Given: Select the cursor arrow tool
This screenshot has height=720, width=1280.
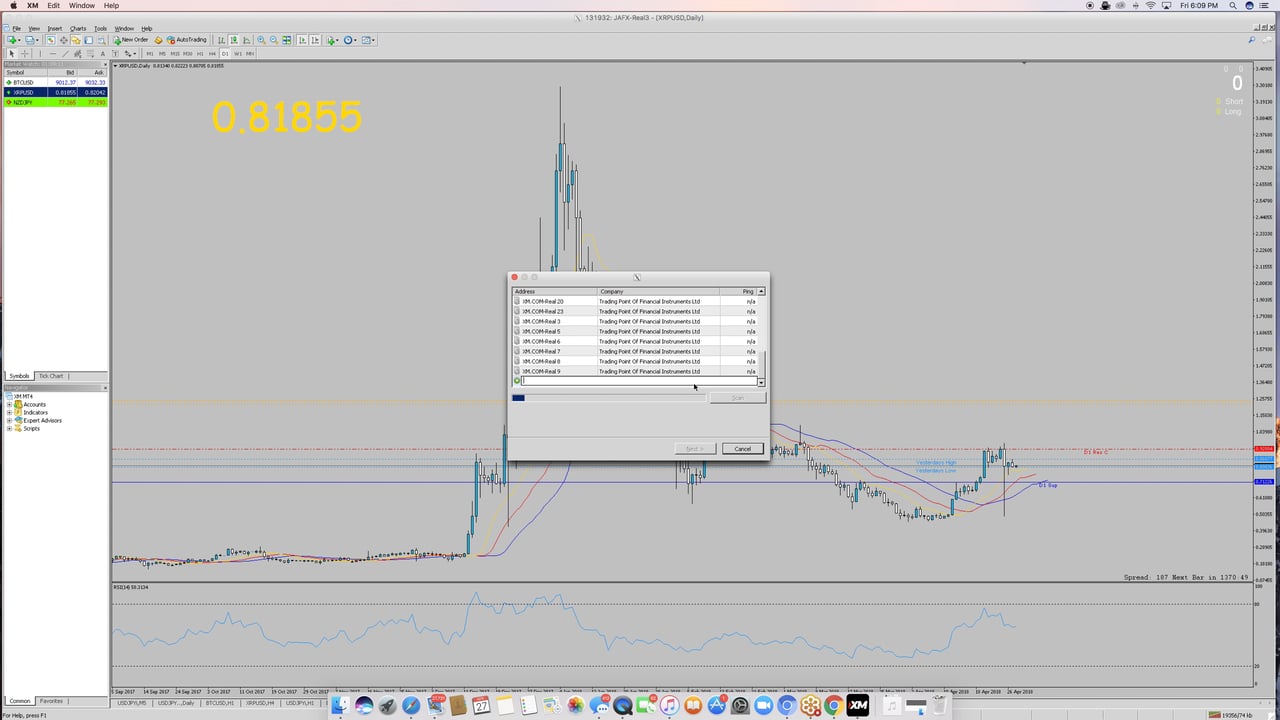Looking at the screenshot, I should 12,53.
